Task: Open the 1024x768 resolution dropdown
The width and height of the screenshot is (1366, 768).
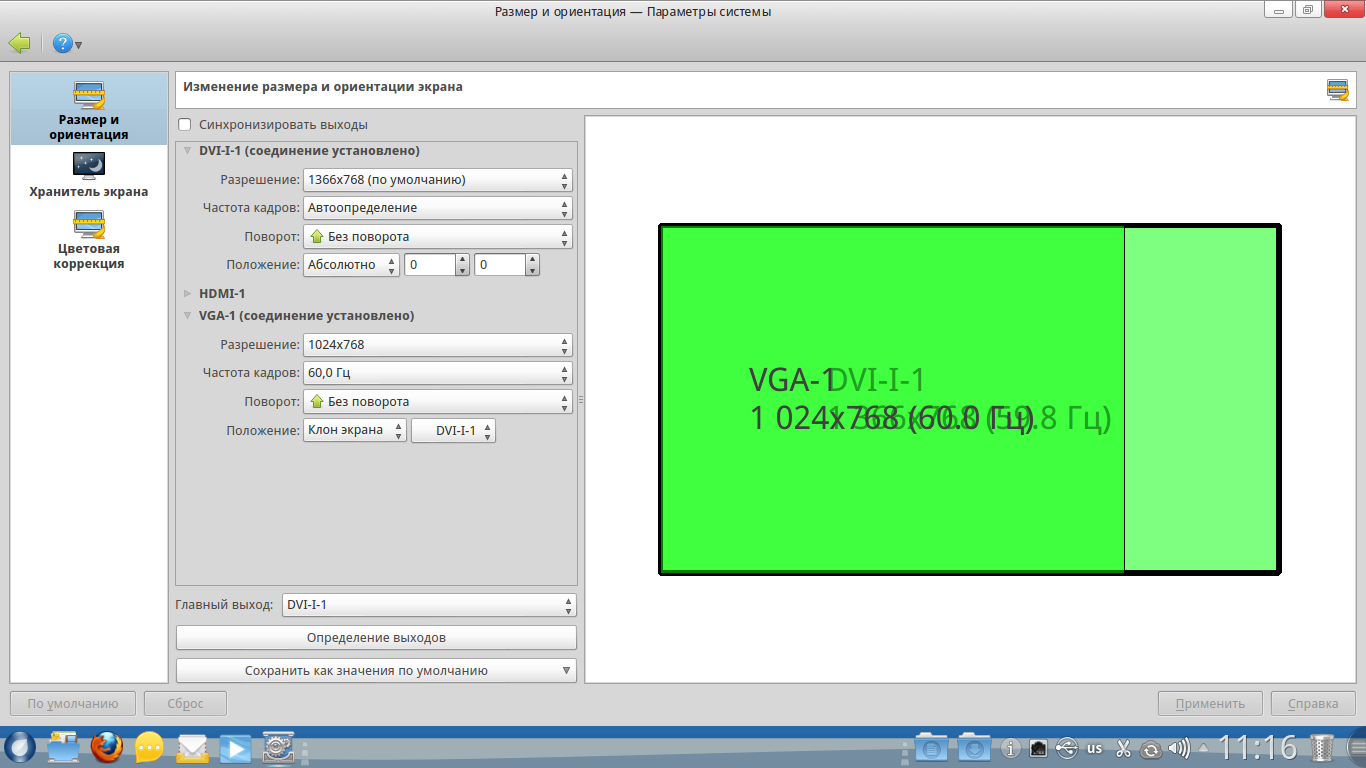Action: click(438, 345)
